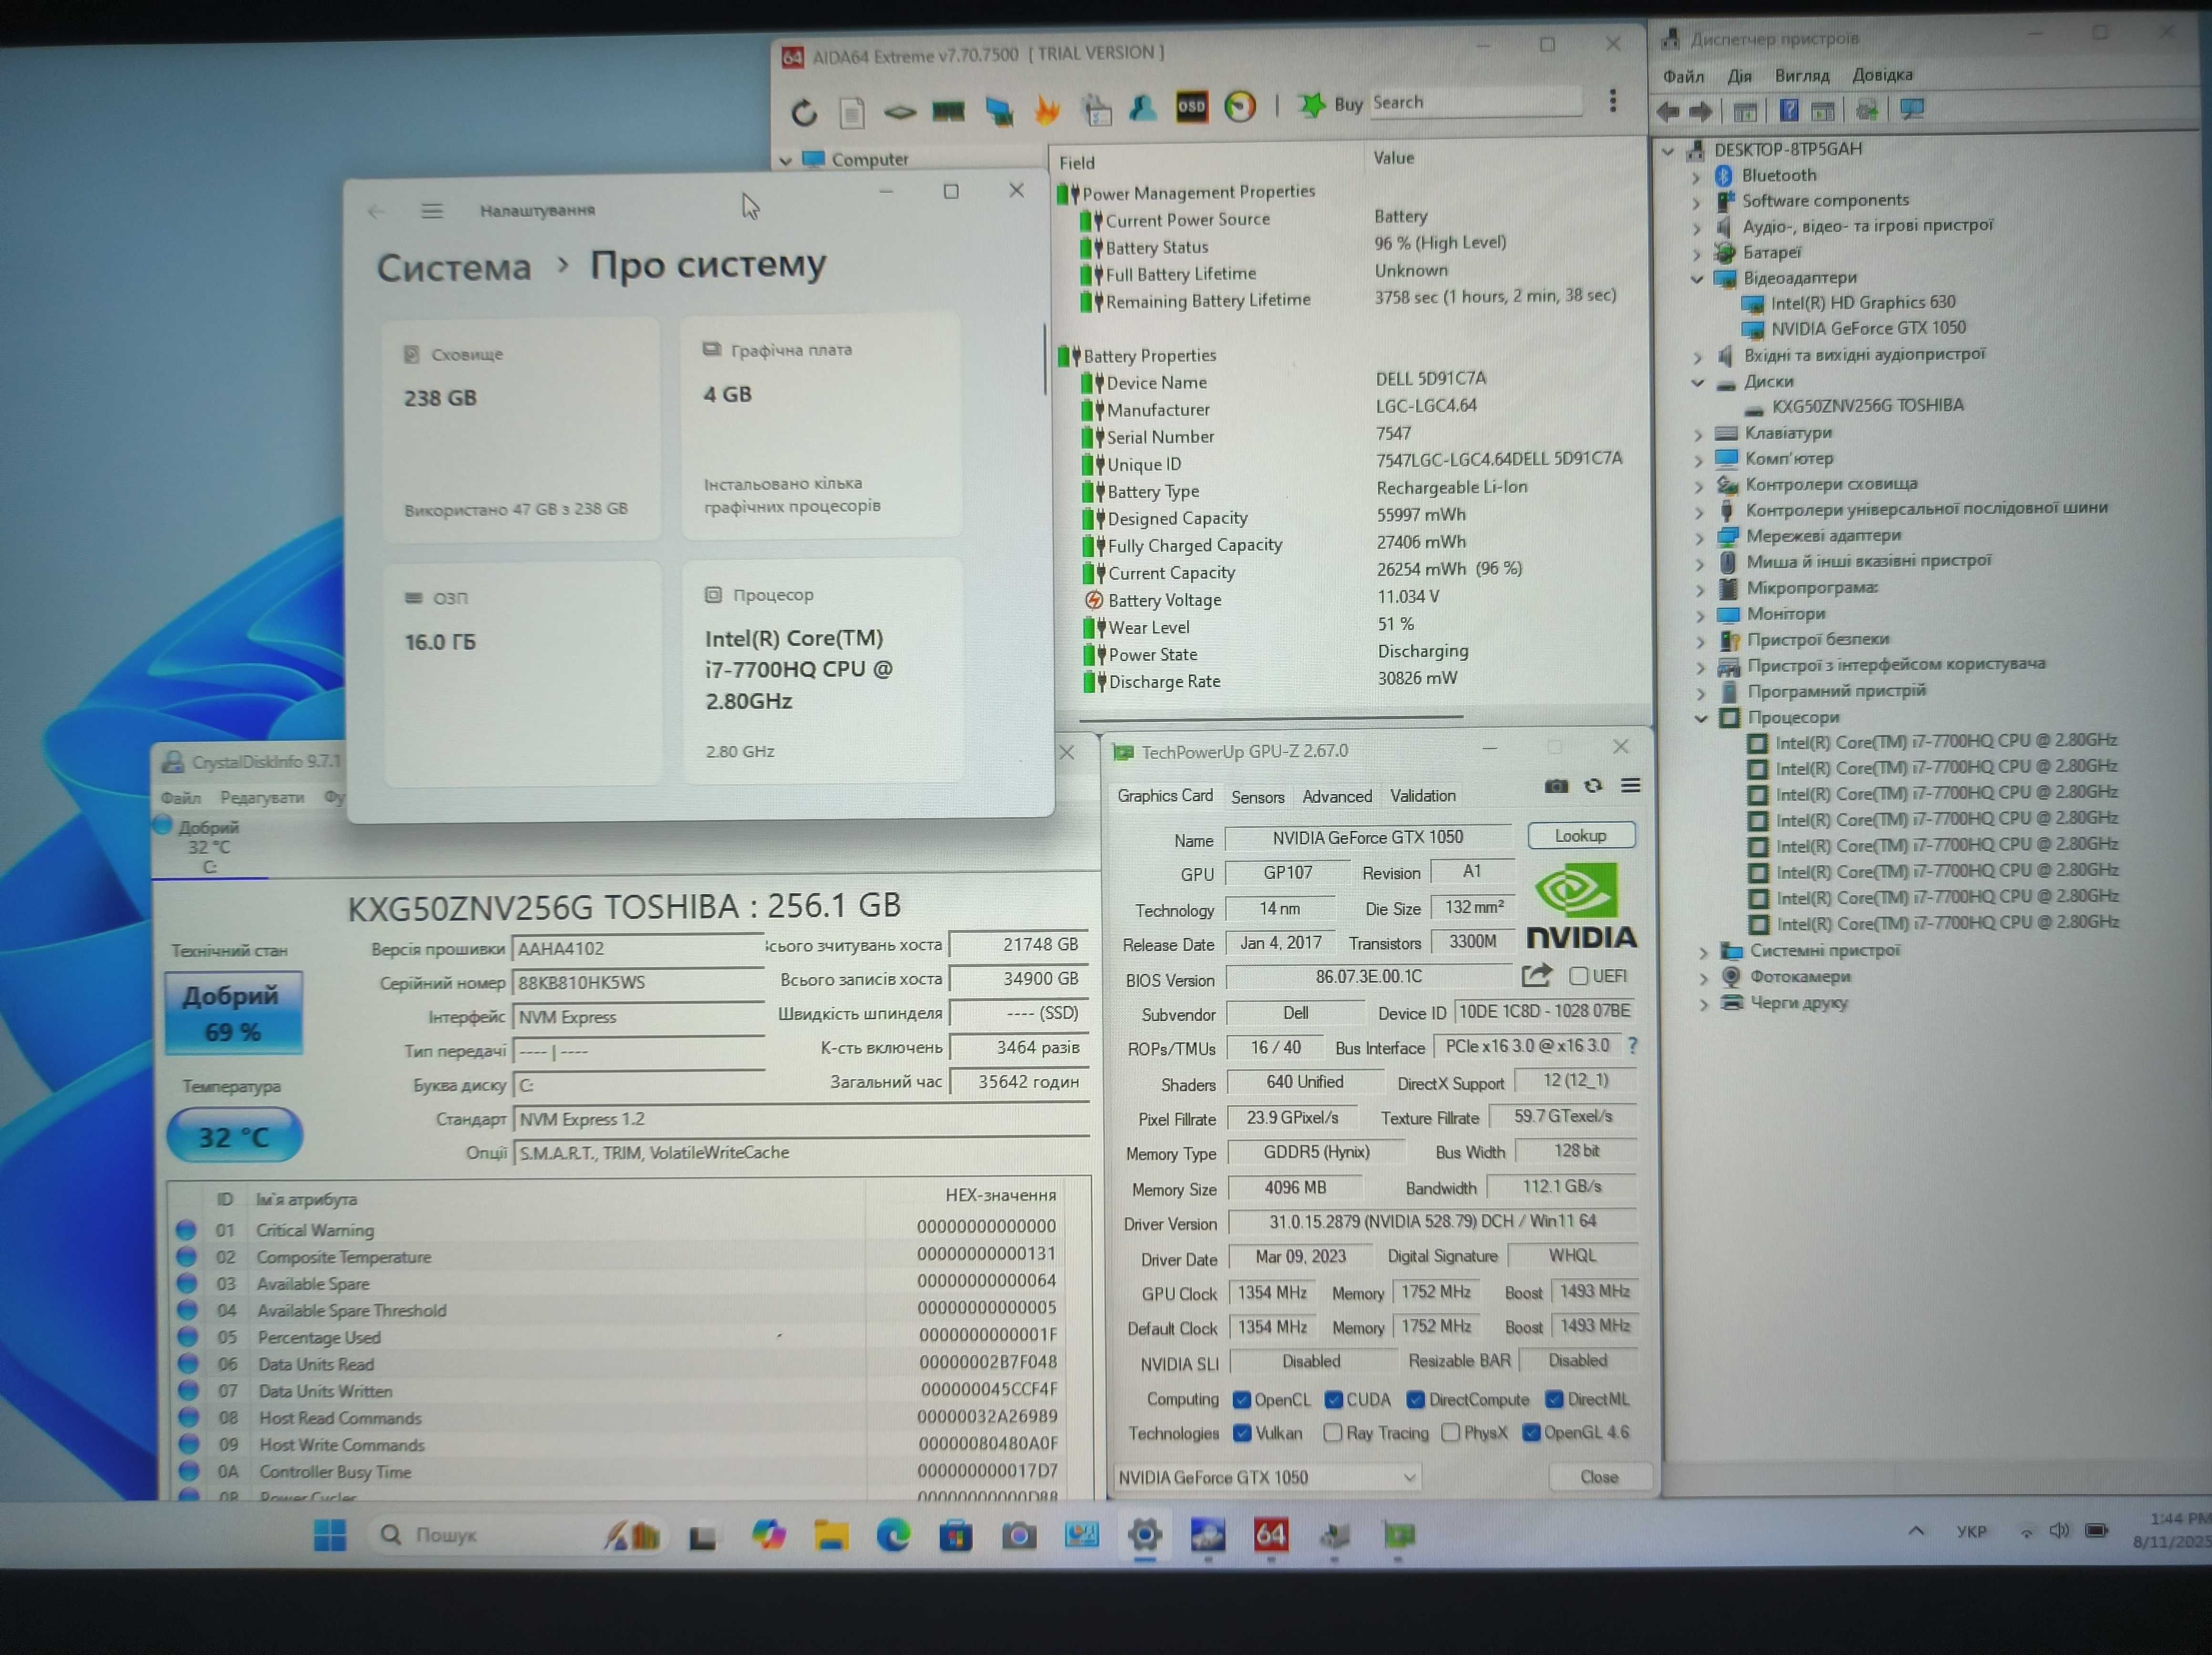Select Intel(R) HD Graphics 630 device
This screenshot has width=2212, height=1655.
[x=1862, y=303]
